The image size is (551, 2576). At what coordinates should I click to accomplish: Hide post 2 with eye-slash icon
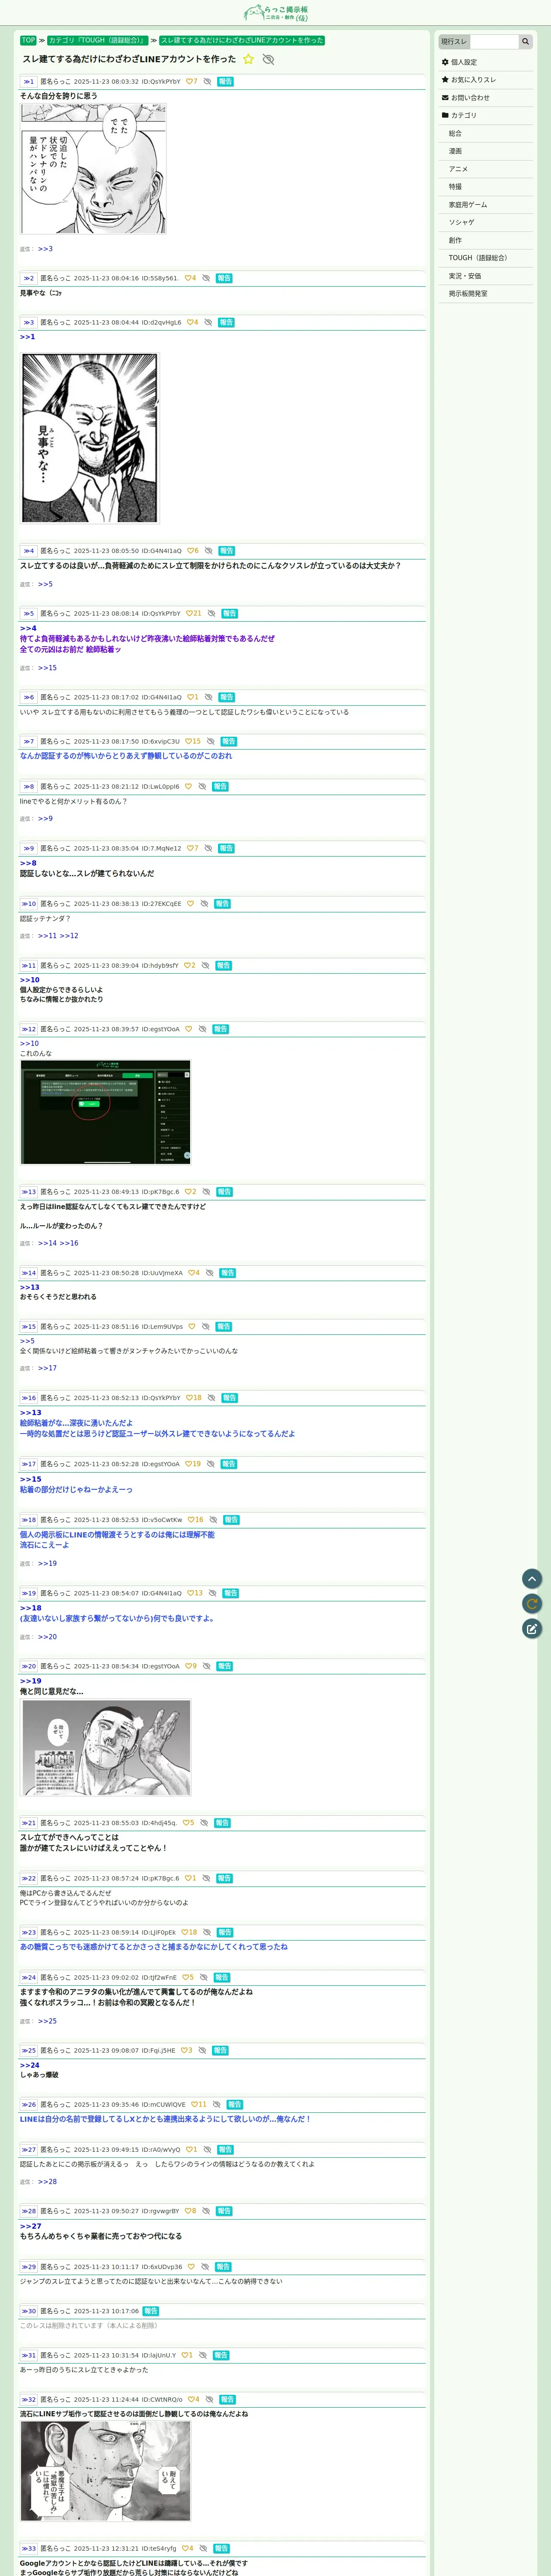pos(206,278)
